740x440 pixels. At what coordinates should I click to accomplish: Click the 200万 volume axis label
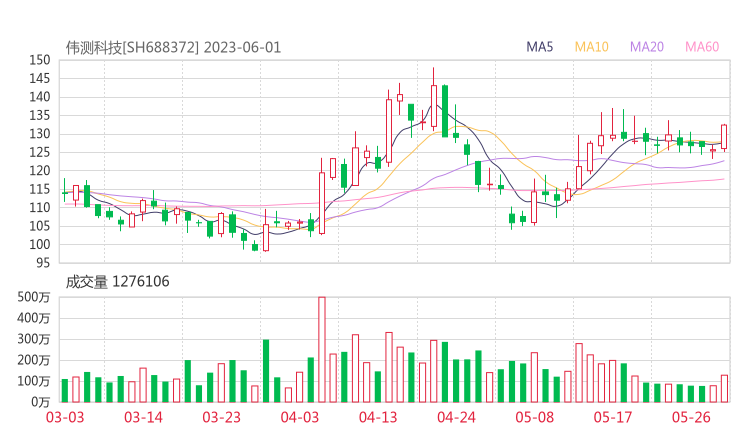(x=34, y=360)
